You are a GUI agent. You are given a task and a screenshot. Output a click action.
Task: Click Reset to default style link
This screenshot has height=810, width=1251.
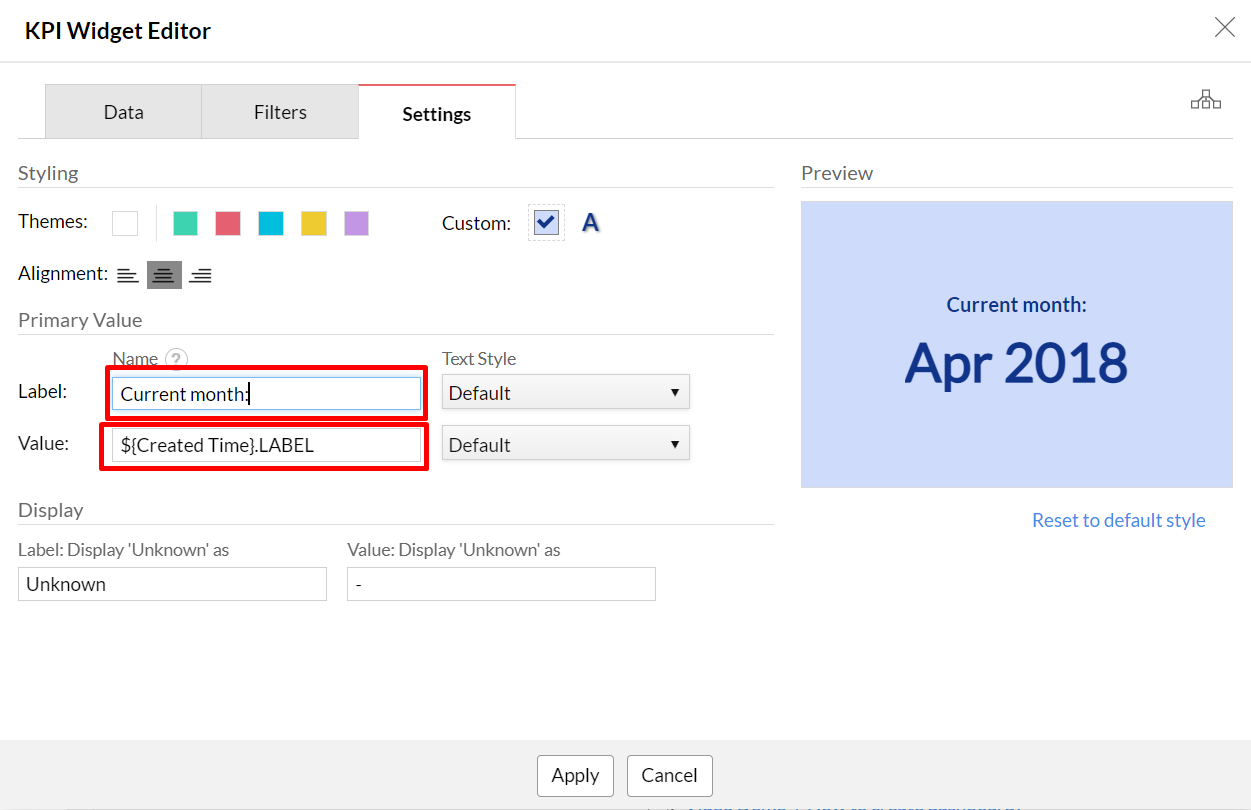1118,520
